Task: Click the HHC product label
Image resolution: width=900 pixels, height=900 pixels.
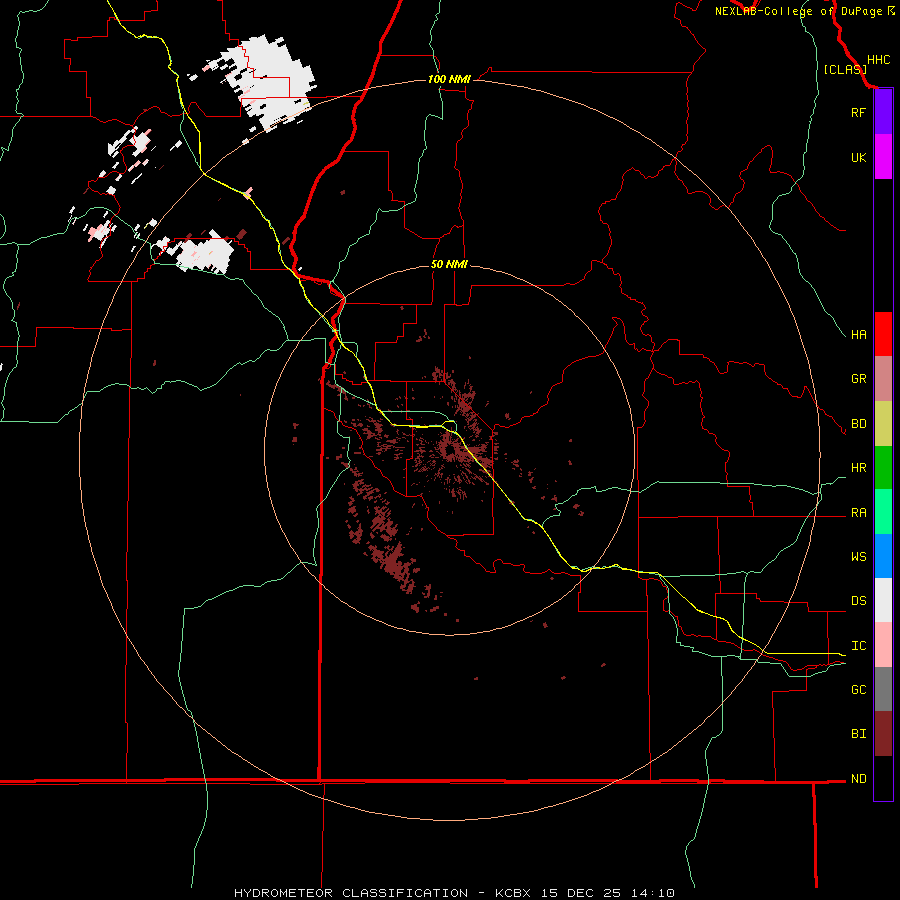Action: pos(879,60)
